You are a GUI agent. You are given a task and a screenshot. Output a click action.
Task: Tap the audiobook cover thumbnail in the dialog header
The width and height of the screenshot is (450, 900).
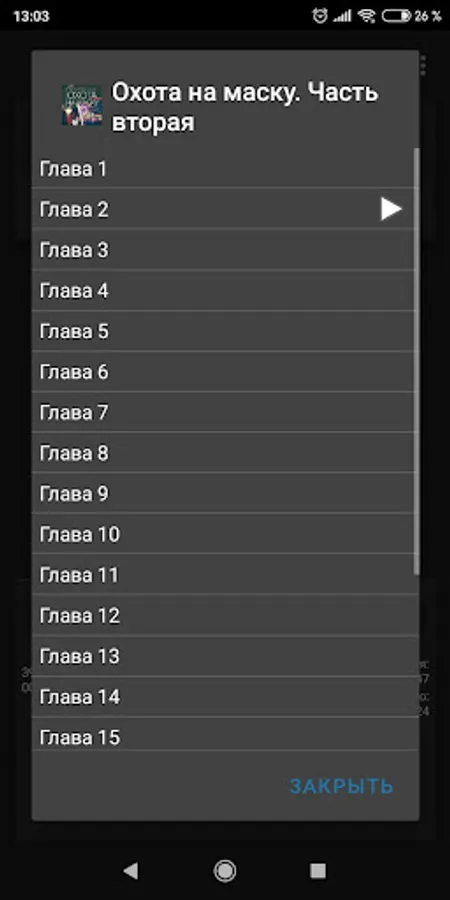point(82,106)
